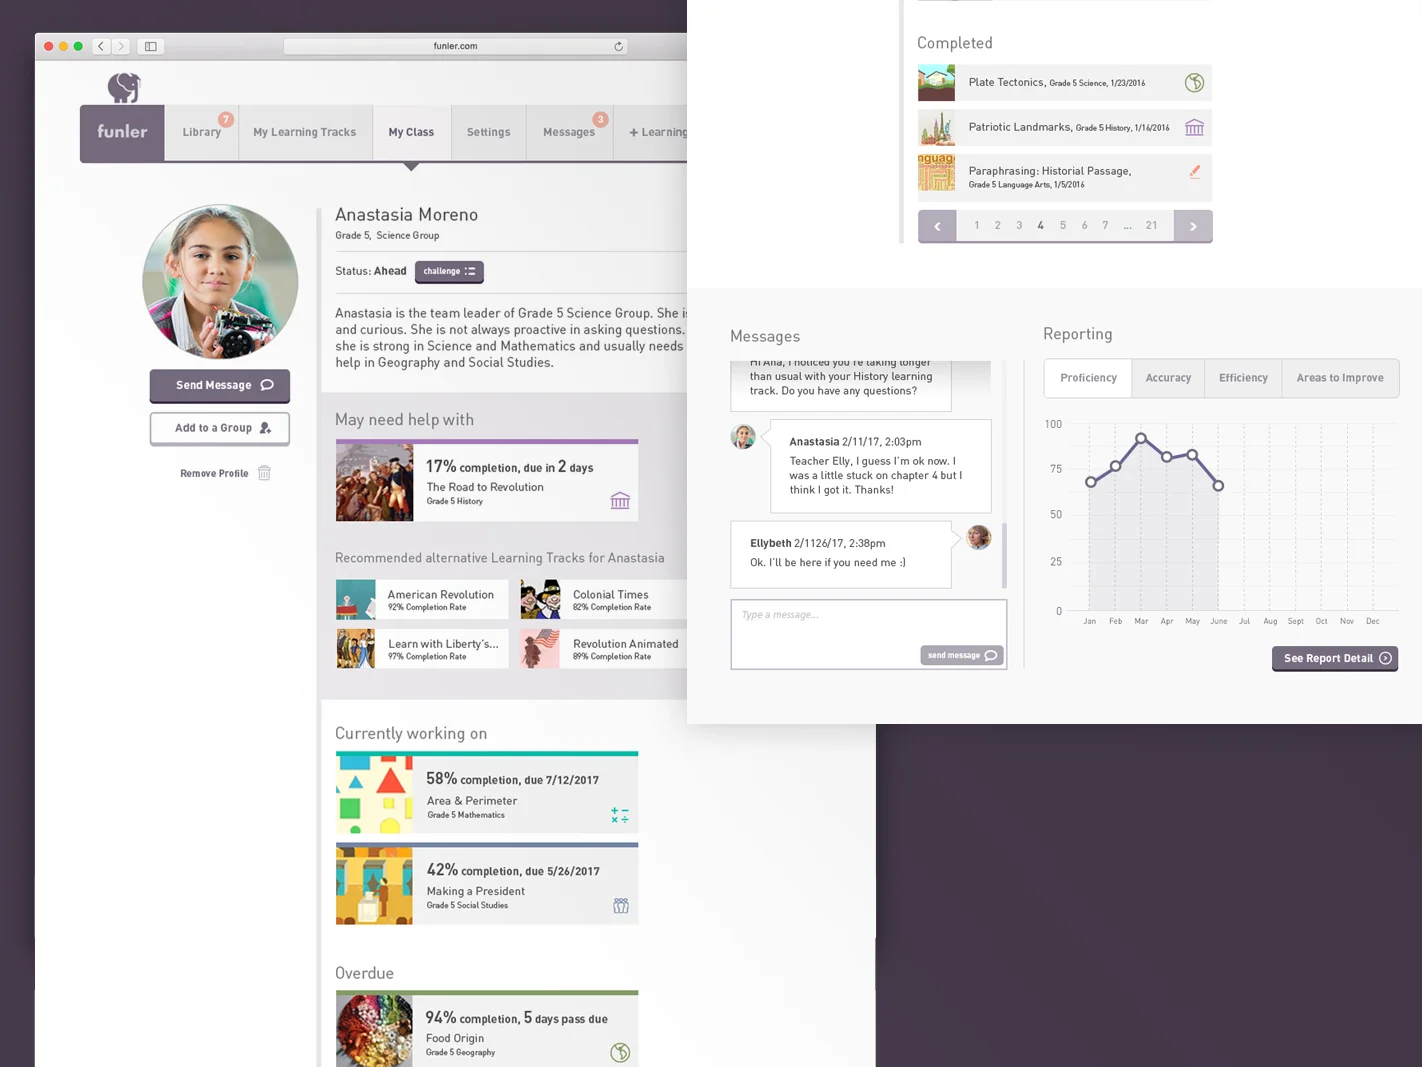This screenshot has height=1067, width=1422.
Task: Click the March data point on chart
Action: coord(1141,438)
